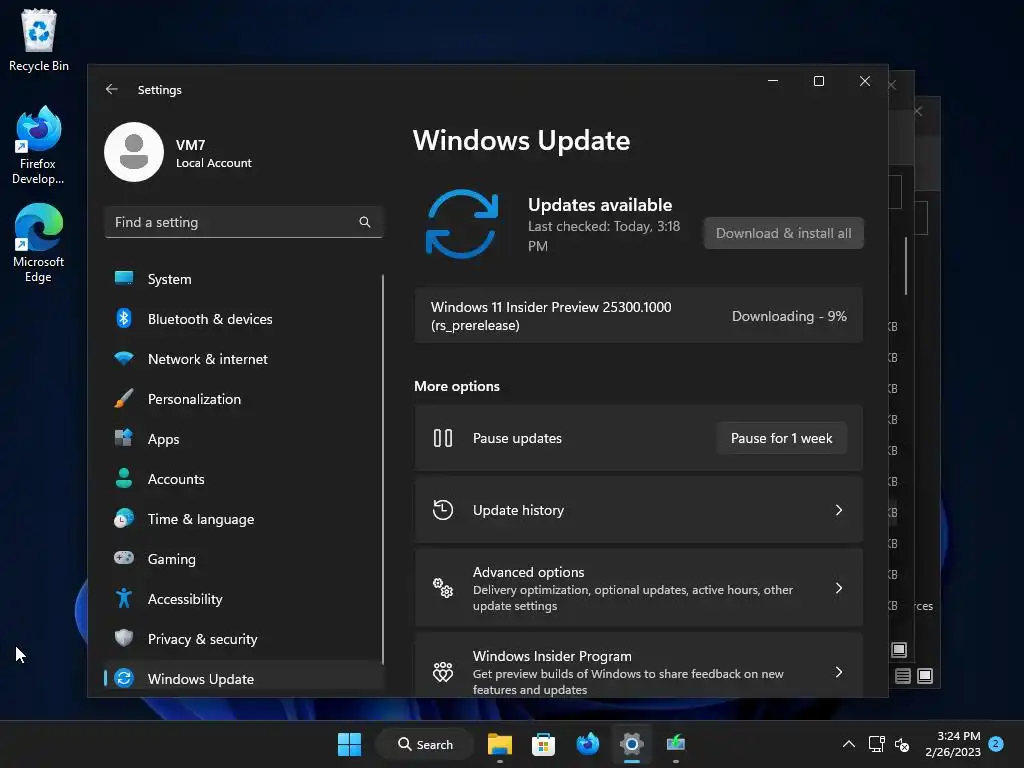Click the Bluetooth icon in sidebar
Screen dimensions: 1024x768
point(124,319)
